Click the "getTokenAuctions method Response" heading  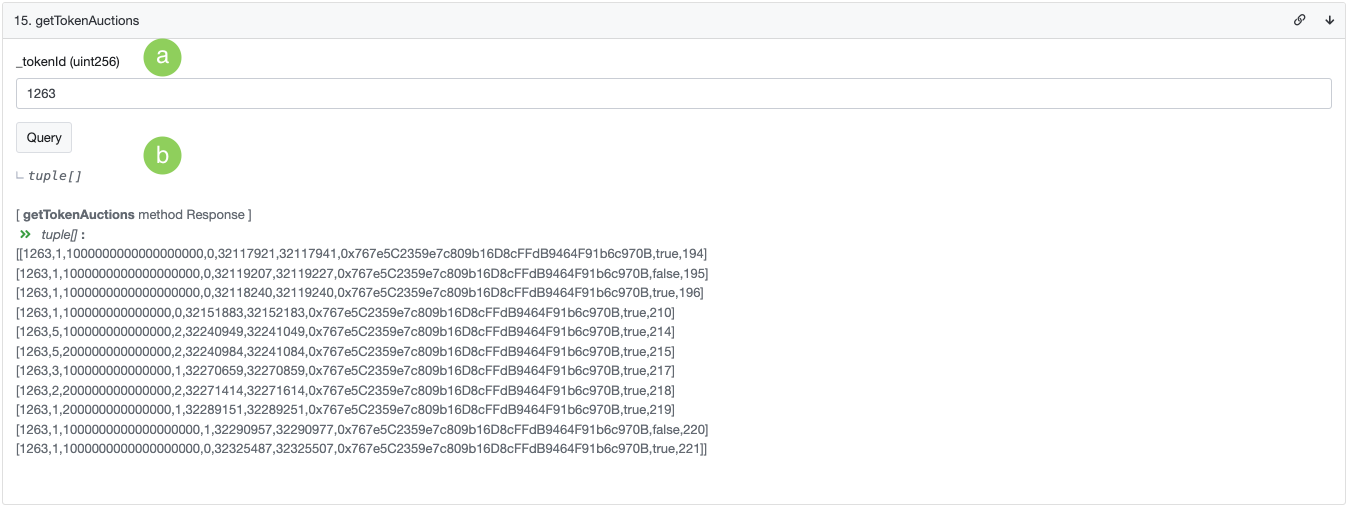[134, 215]
